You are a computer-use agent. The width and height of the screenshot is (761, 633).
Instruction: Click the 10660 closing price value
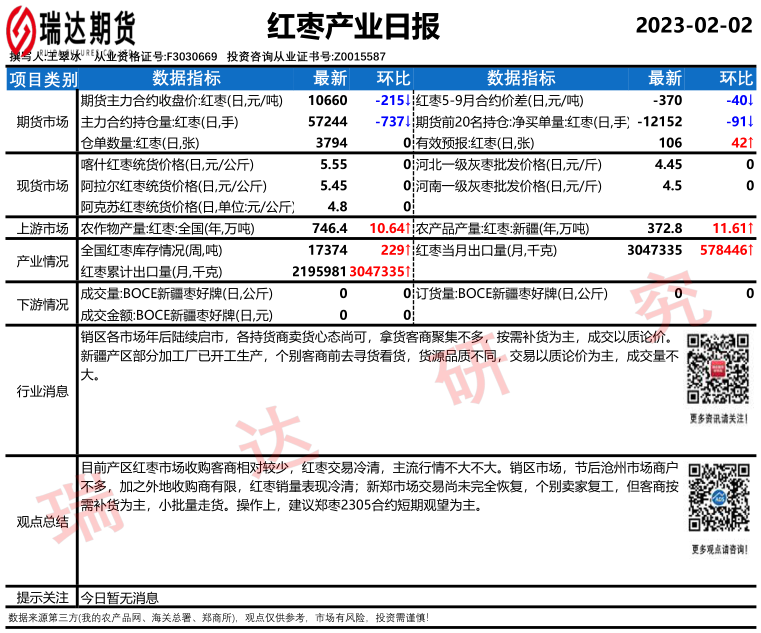click(328, 101)
